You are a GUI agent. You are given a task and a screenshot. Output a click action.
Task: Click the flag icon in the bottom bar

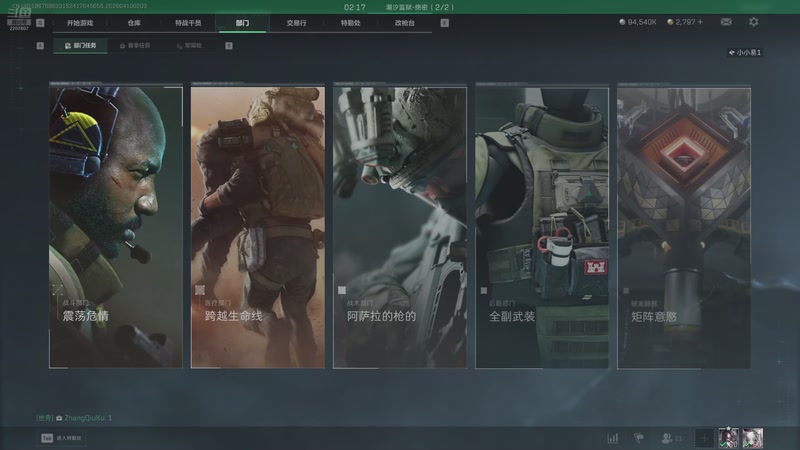click(638, 438)
